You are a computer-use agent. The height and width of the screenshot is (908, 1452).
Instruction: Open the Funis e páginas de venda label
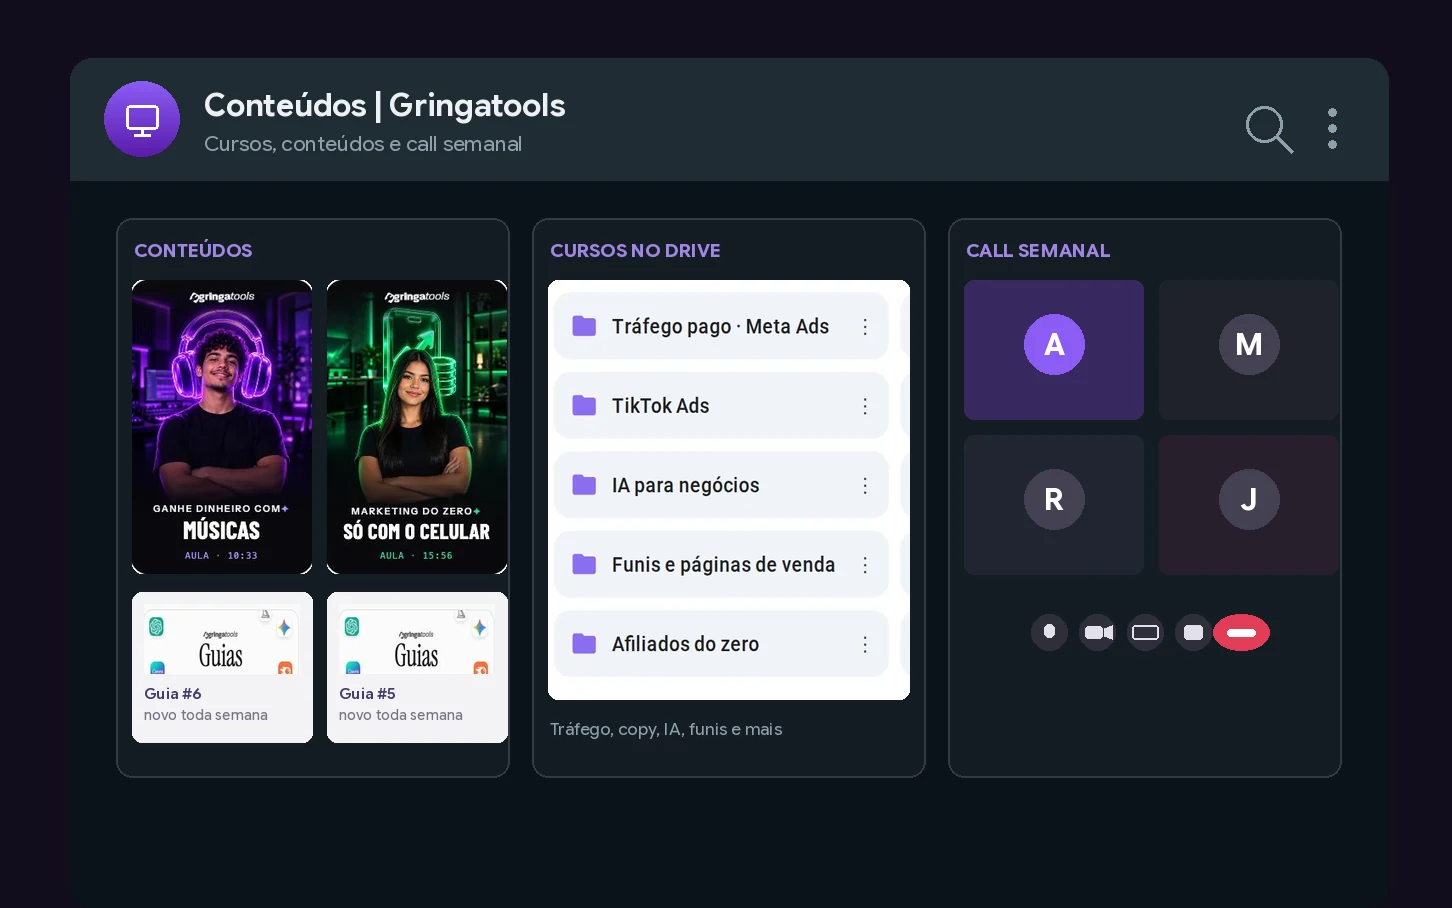tap(723, 564)
